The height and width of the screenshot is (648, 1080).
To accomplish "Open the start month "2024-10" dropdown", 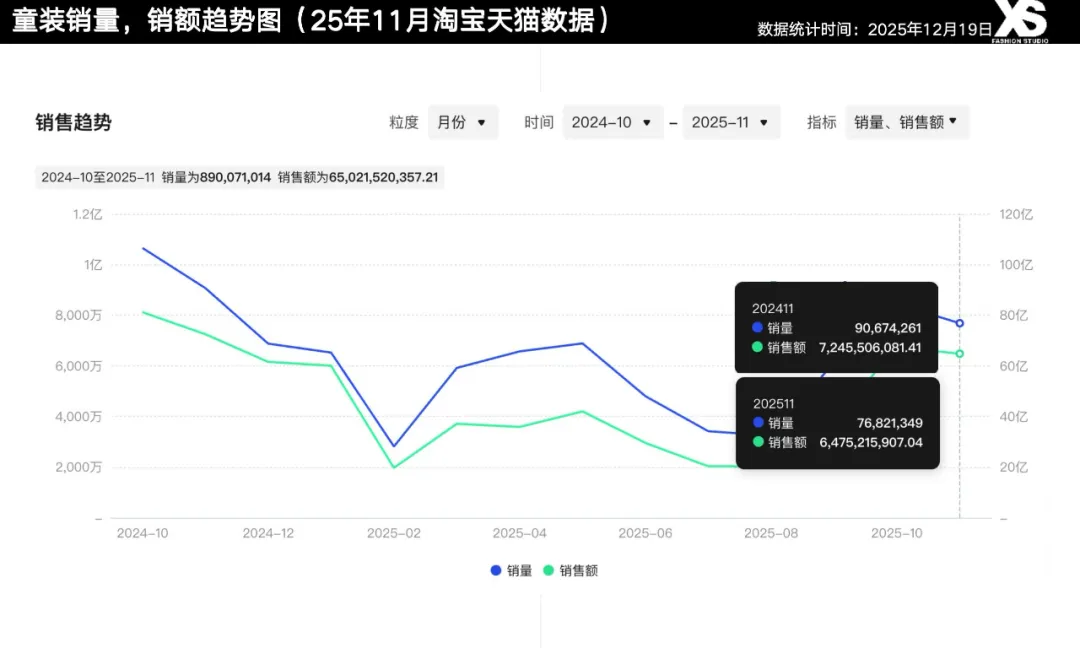I will (x=612, y=122).
